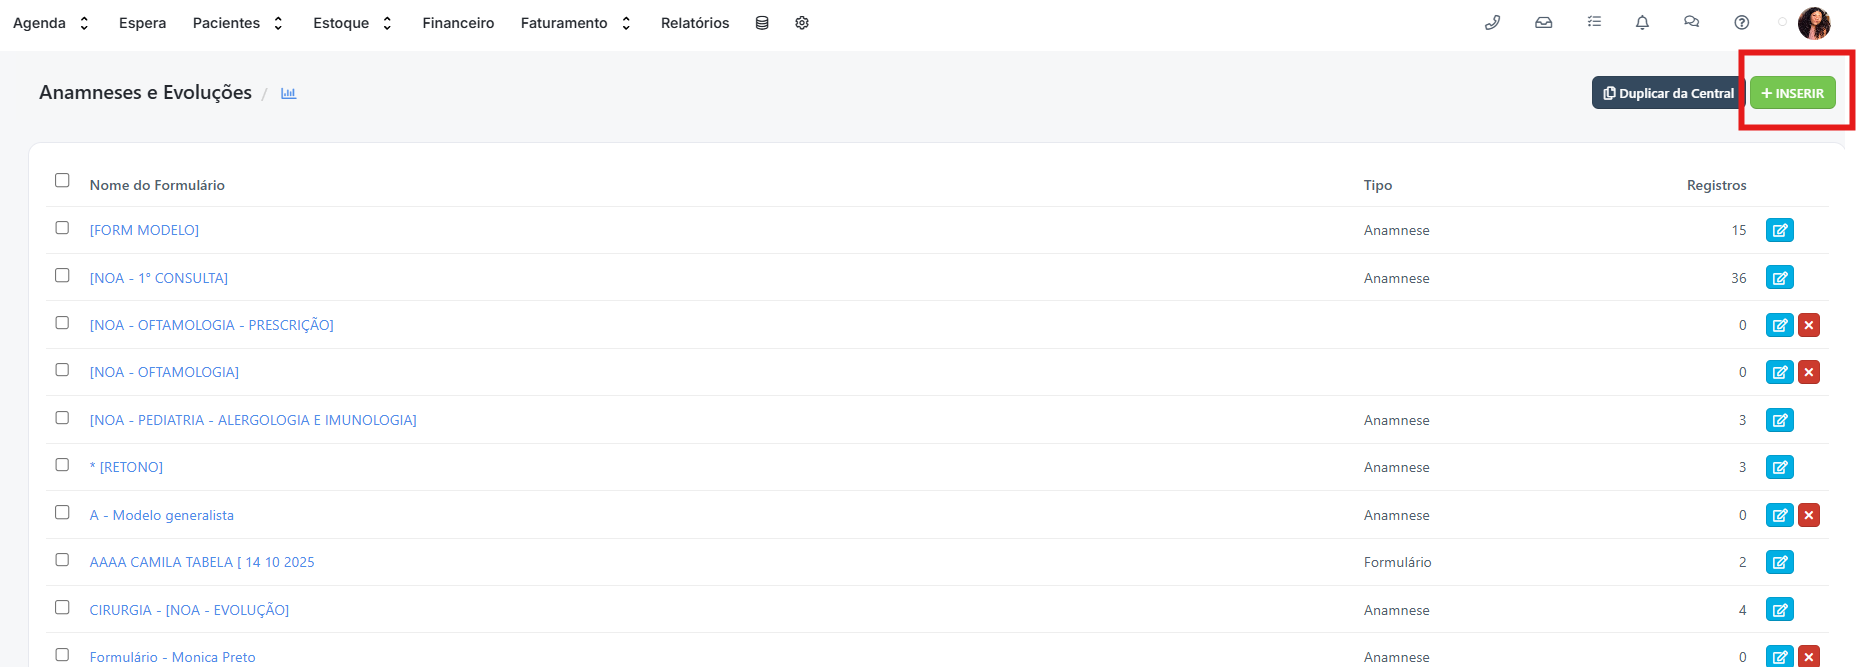1856x667 pixels.
Task: Check CIRURGIA - [NOA - EVOLUÇÃO] row checkbox
Action: 62,607
